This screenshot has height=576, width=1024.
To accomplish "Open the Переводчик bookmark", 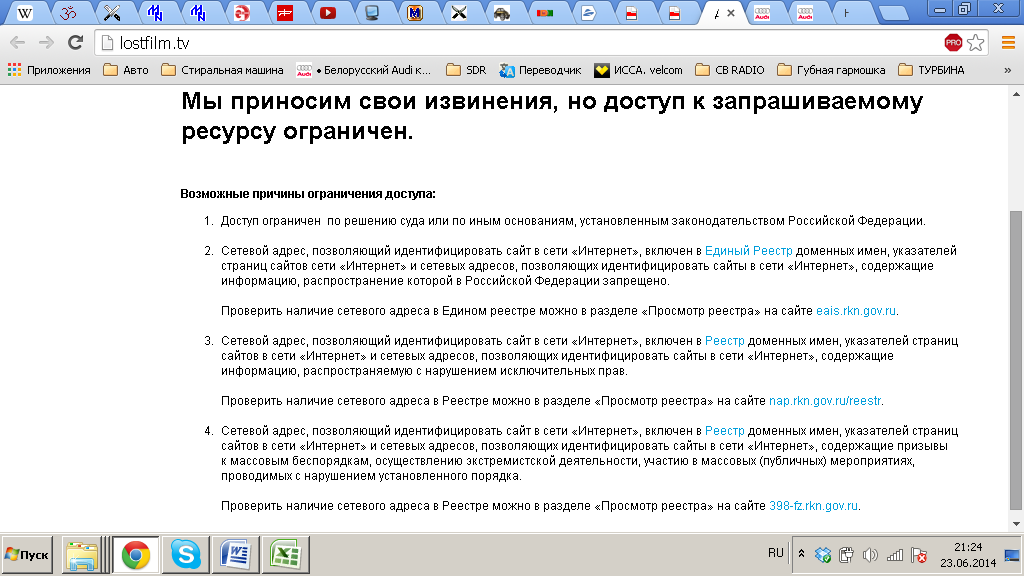I will pos(541,70).
